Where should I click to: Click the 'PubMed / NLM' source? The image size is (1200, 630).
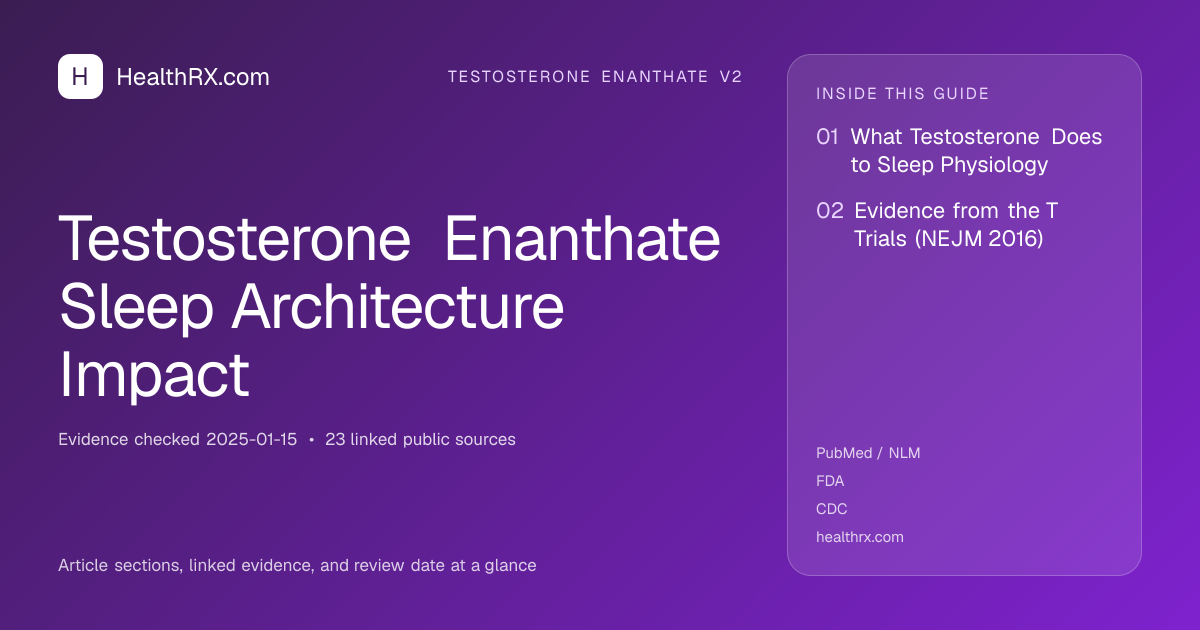click(868, 453)
